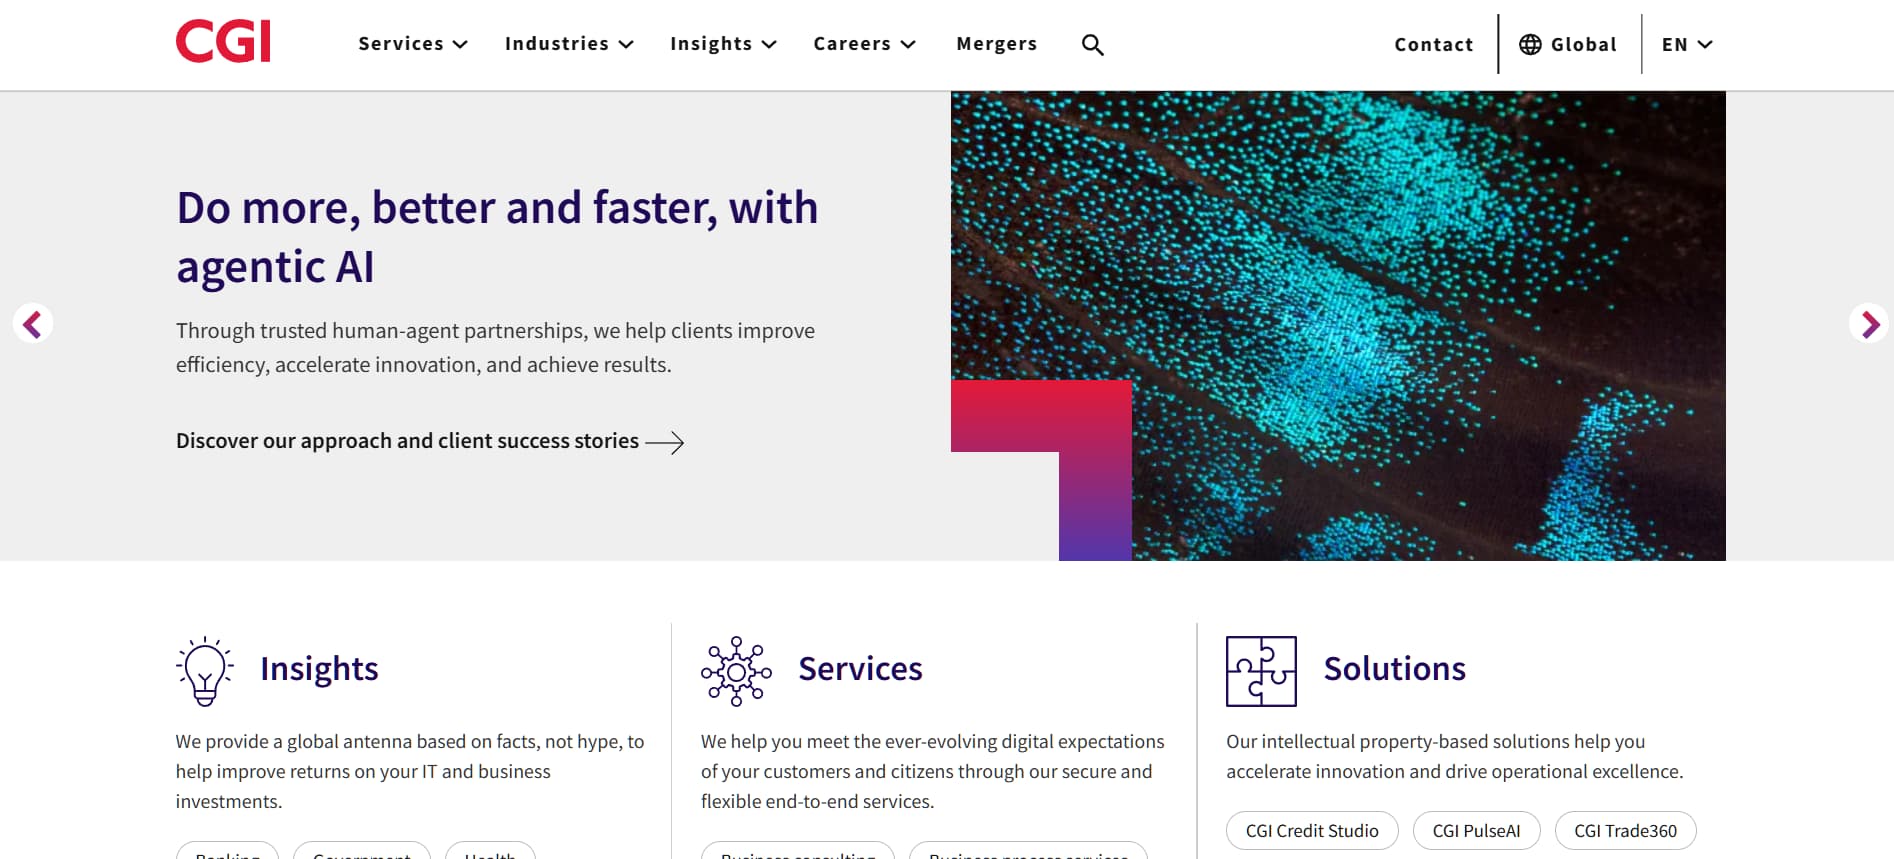Open the Industries dropdown menu
The image size is (1894, 859).
(x=568, y=43)
